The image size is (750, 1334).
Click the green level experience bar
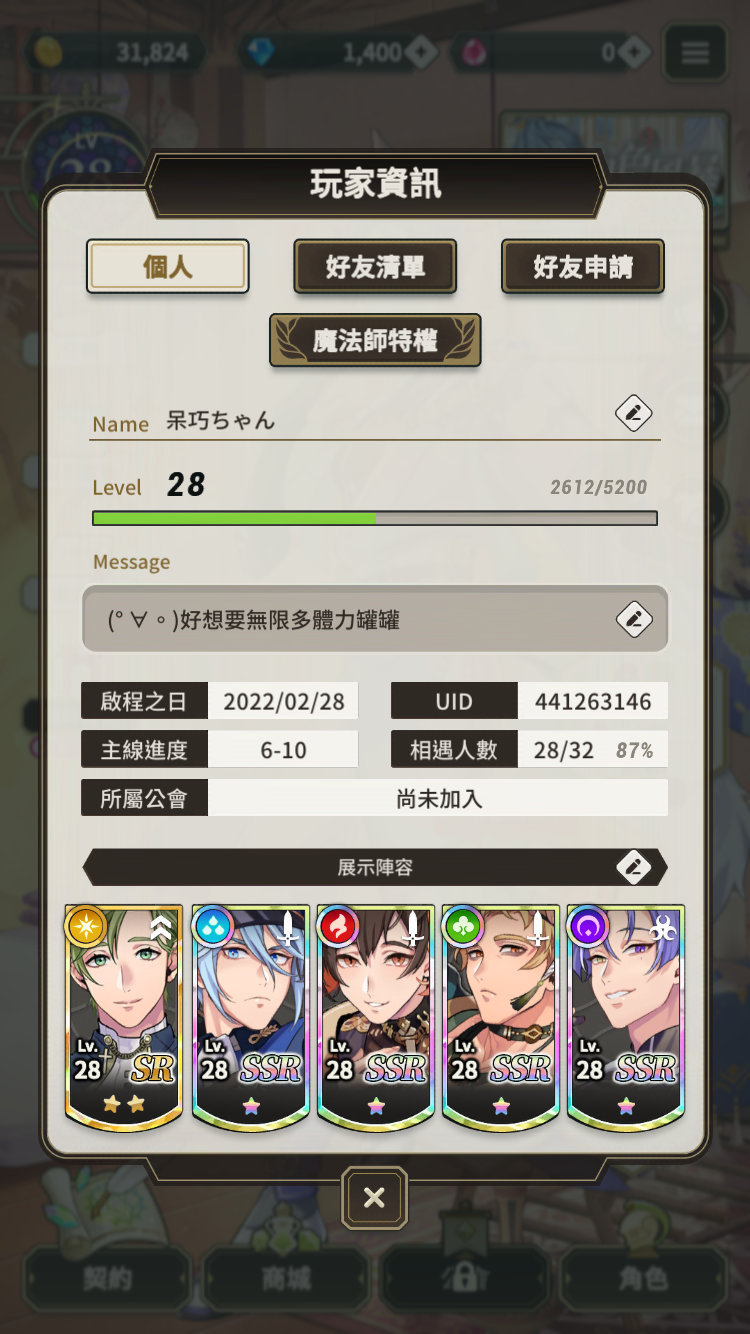(x=375, y=518)
